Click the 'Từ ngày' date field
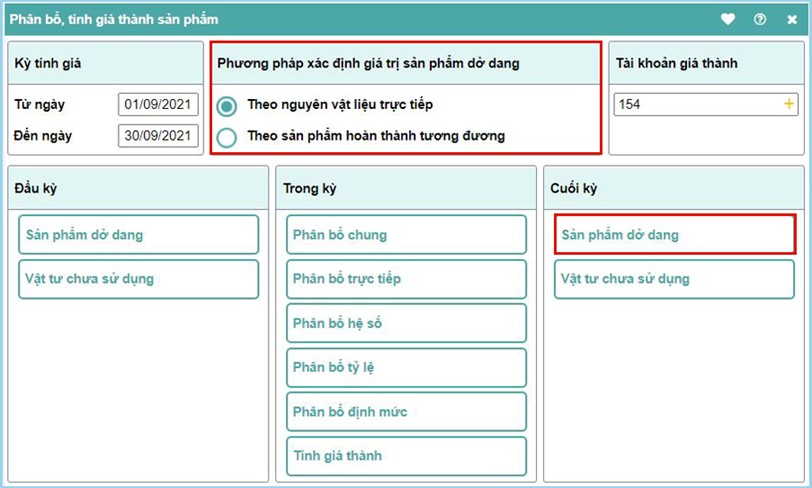812x488 pixels. click(158, 104)
